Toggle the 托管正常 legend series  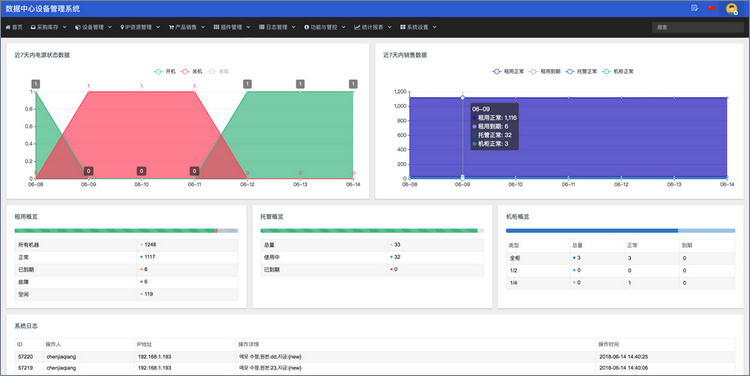[x=581, y=71]
